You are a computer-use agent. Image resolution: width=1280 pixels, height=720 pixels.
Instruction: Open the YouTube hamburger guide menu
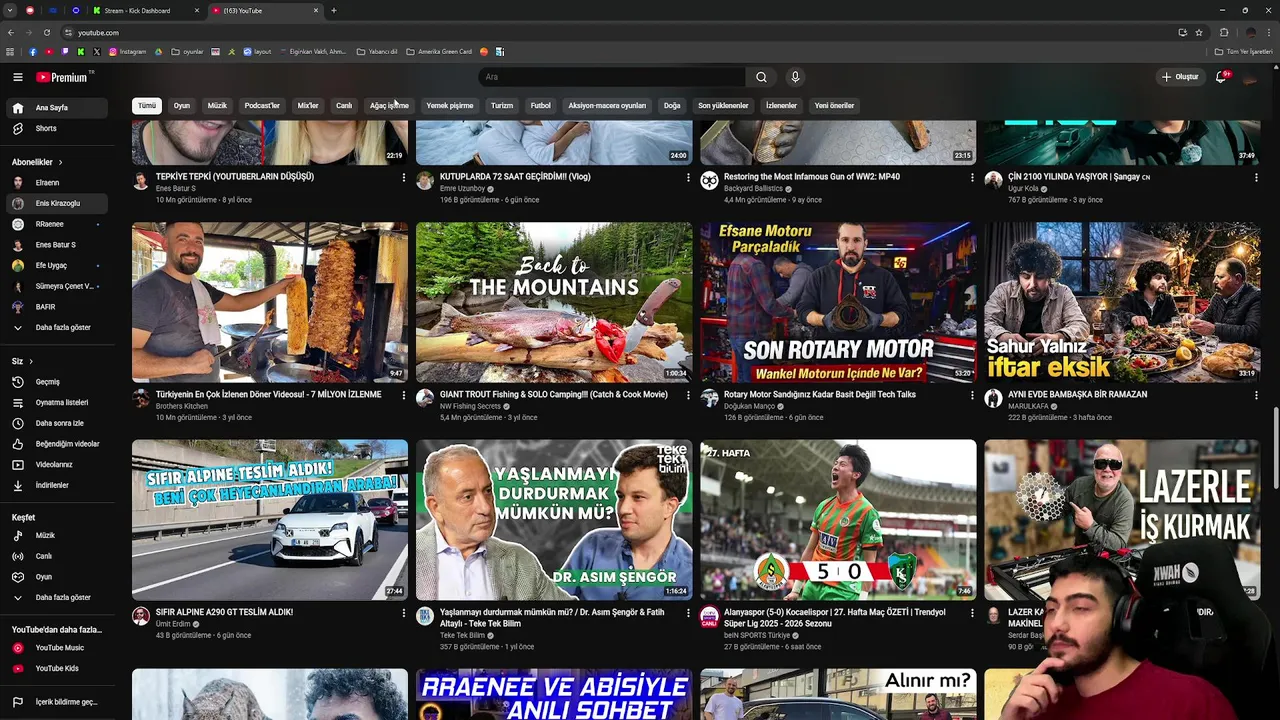[17, 77]
